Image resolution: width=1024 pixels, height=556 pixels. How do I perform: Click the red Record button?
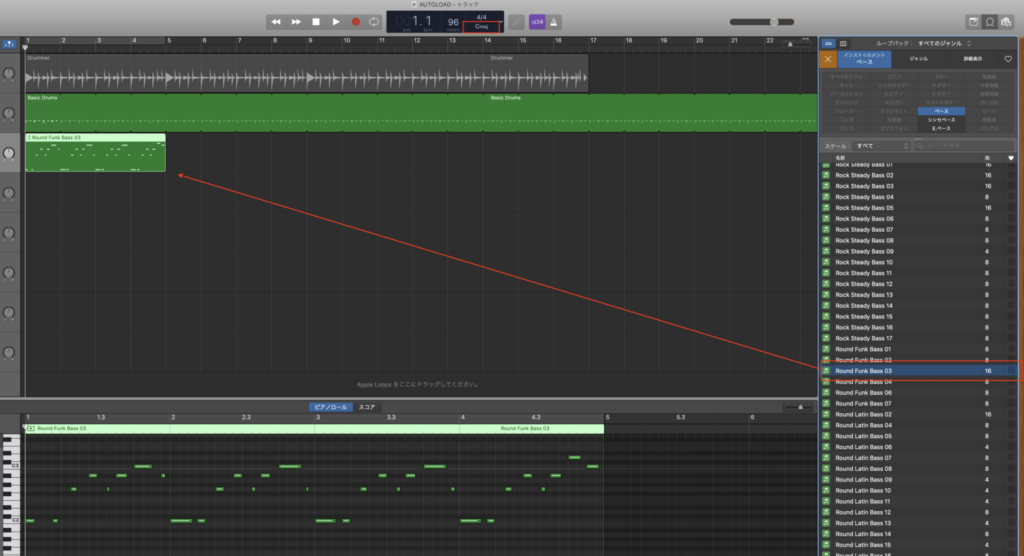point(355,21)
